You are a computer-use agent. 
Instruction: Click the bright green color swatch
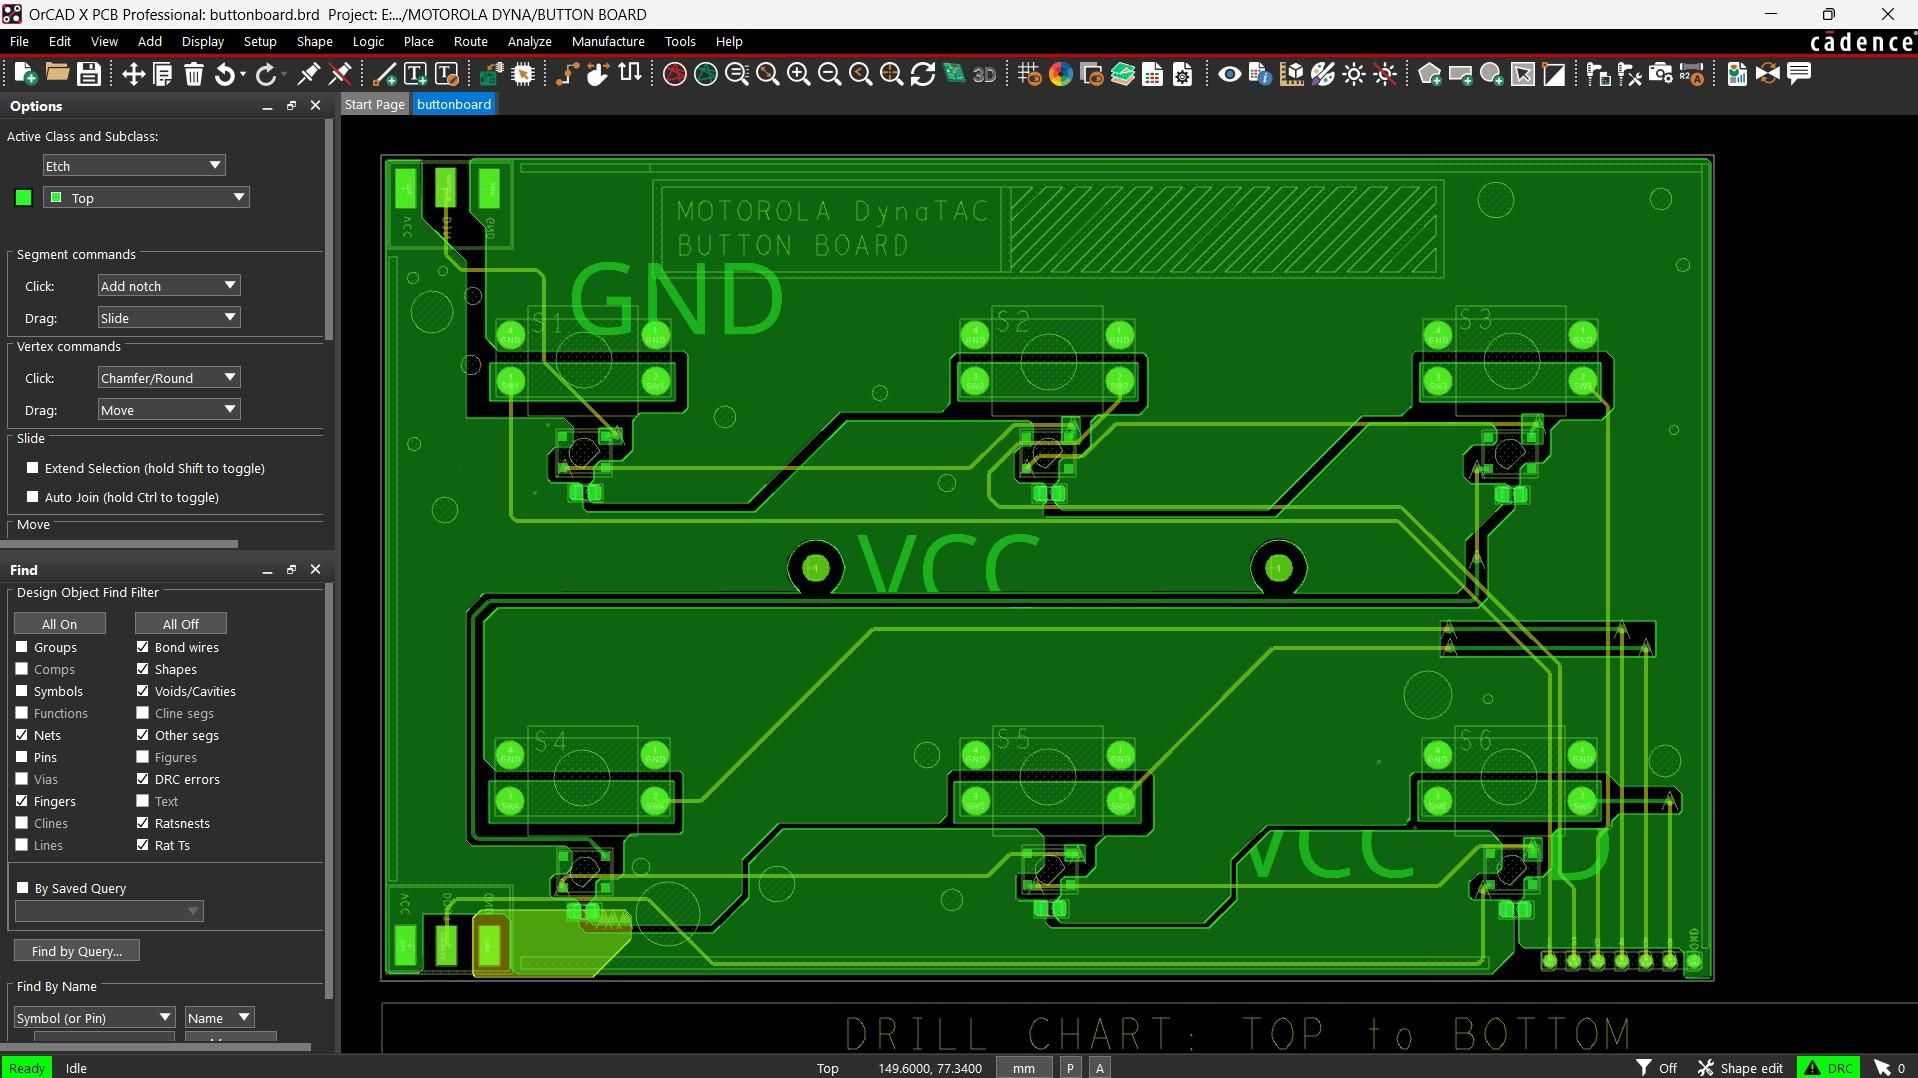[x=24, y=198]
